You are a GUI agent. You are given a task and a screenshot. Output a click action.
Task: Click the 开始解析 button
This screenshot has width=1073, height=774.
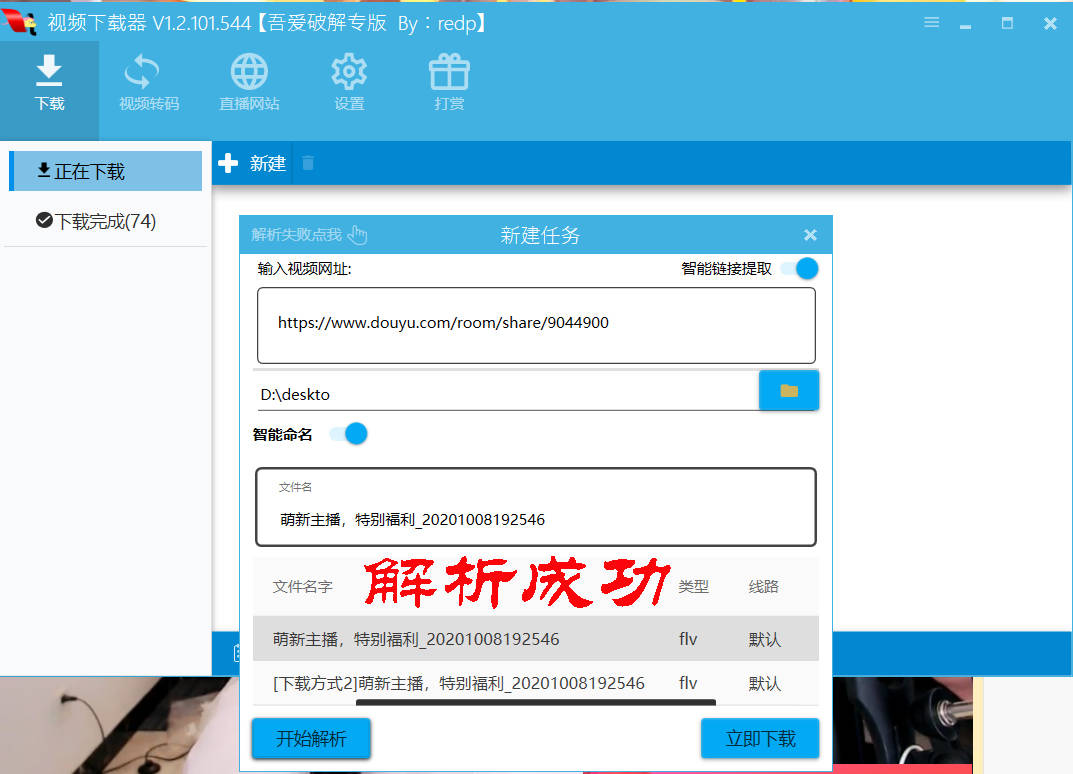pyautogui.click(x=311, y=738)
